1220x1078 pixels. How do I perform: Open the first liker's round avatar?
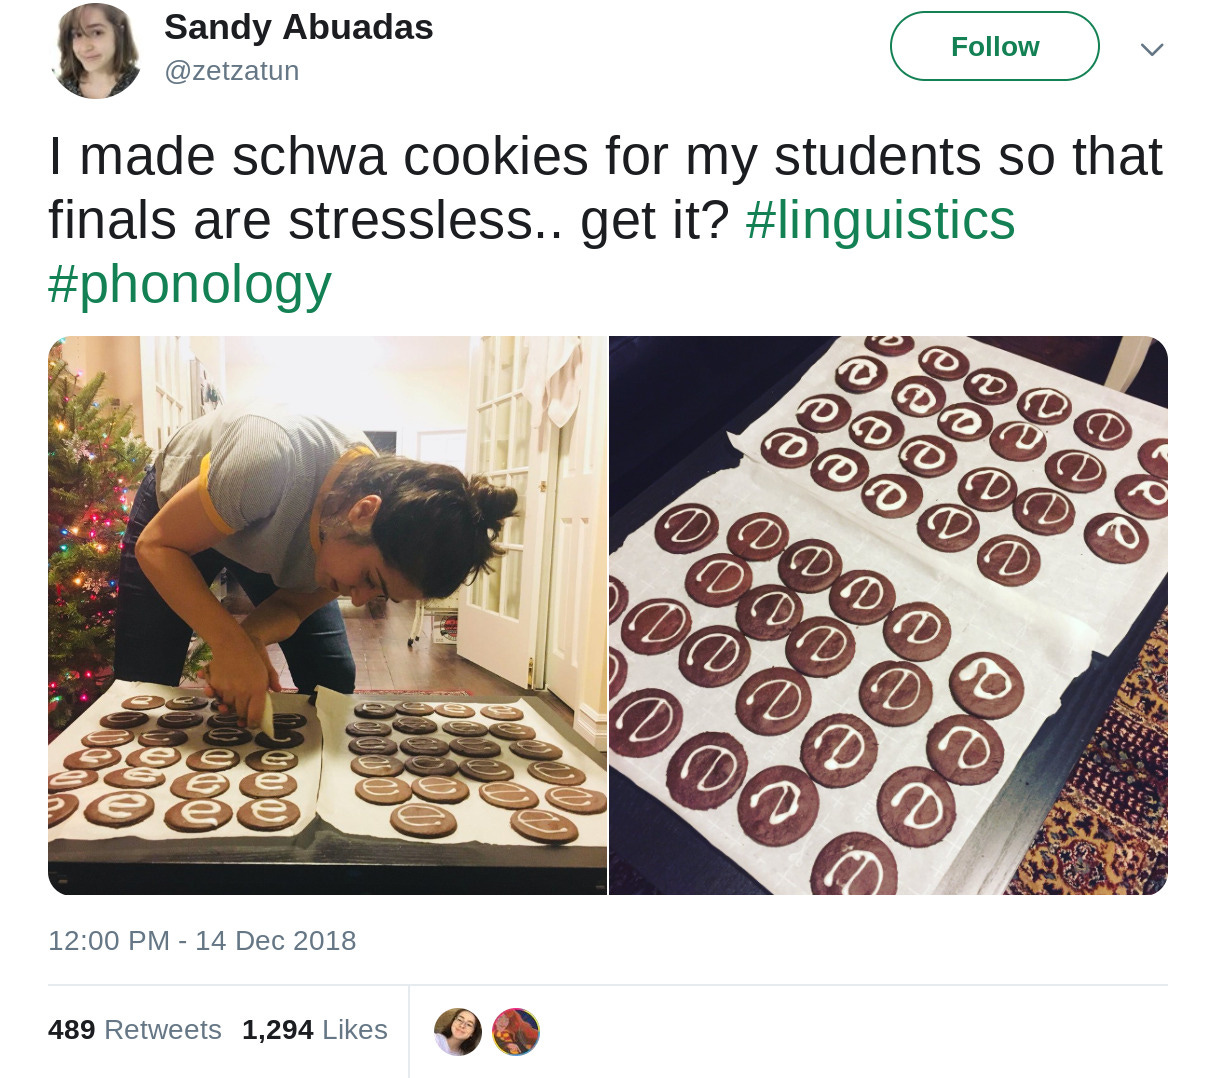pos(458,1031)
